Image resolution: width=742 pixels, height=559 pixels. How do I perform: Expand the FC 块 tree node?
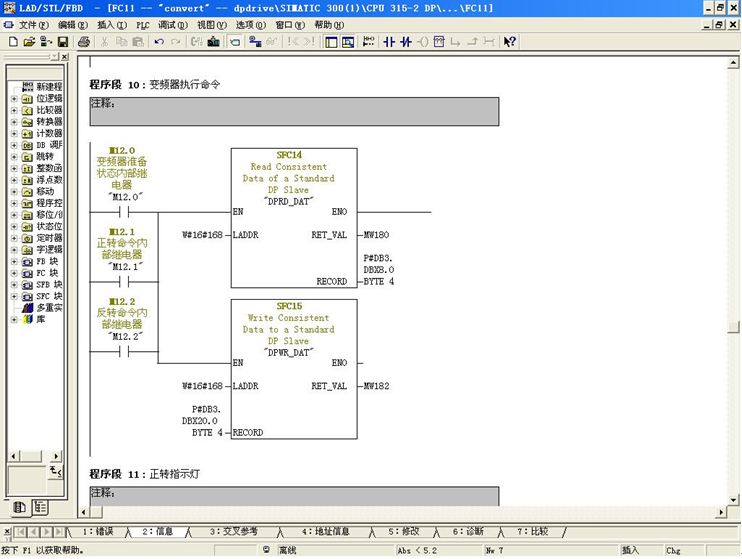(x=14, y=273)
